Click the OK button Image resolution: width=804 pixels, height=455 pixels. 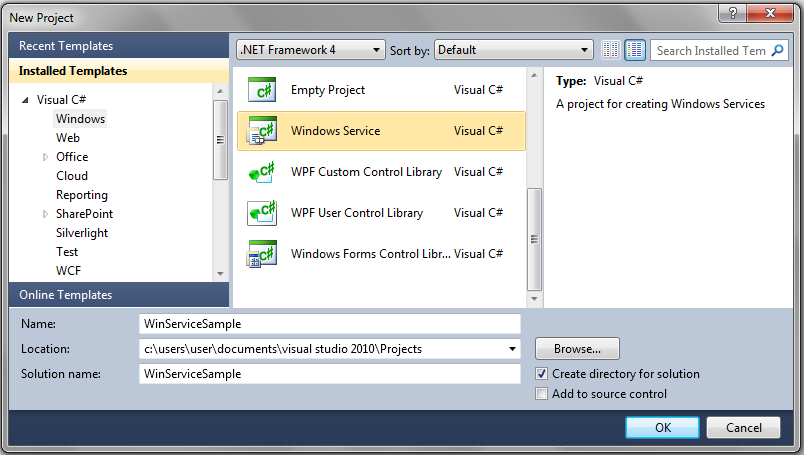662,428
